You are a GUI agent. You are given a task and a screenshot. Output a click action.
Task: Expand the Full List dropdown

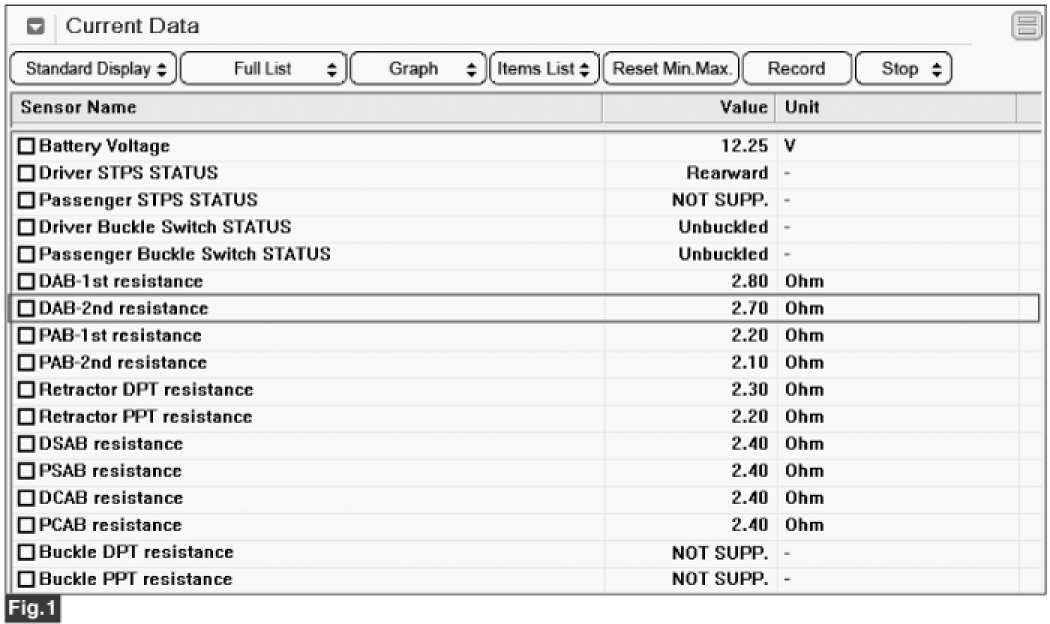point(264,69)
